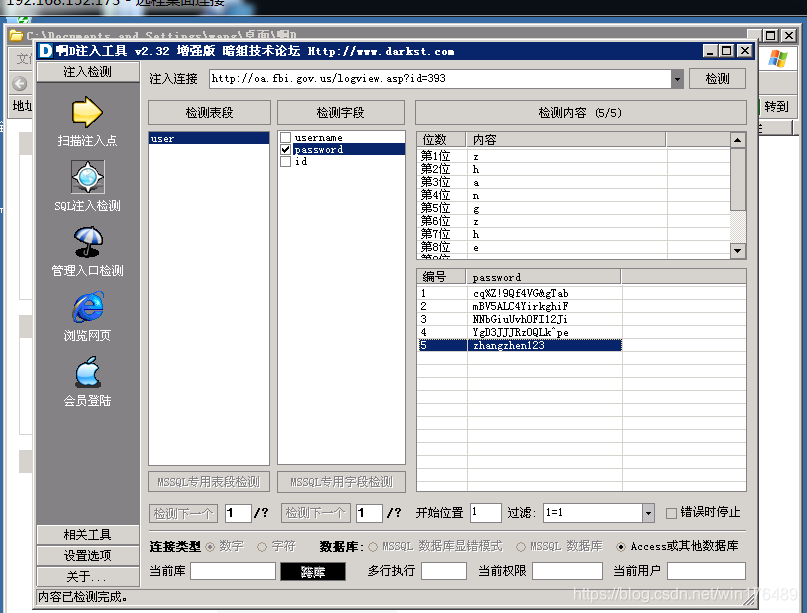Click the black 跨库 button

click(x=313, y=572)
